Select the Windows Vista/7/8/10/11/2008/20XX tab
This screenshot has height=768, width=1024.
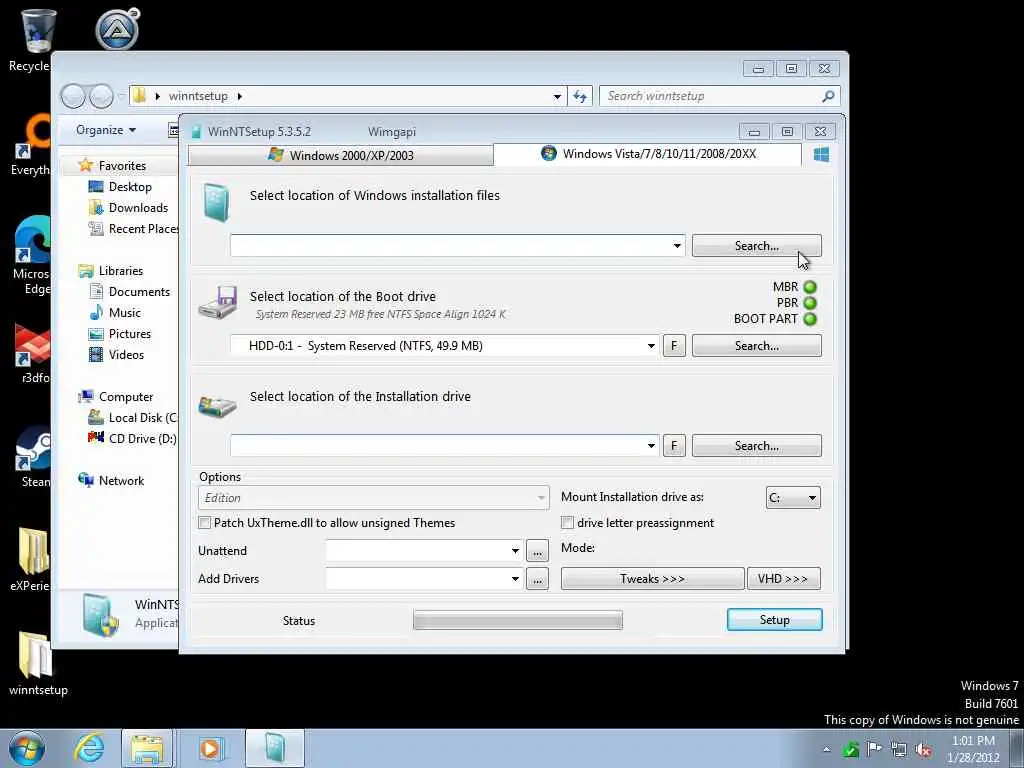648,154
